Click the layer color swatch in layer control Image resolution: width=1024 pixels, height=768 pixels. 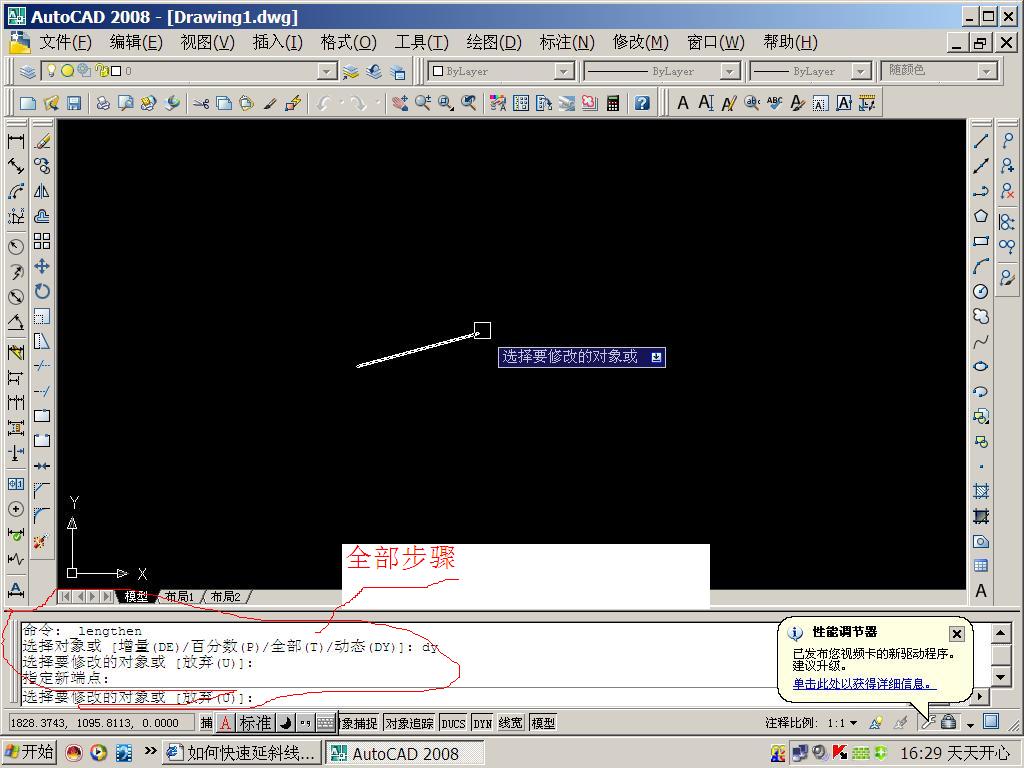click(x=116, y=71)
